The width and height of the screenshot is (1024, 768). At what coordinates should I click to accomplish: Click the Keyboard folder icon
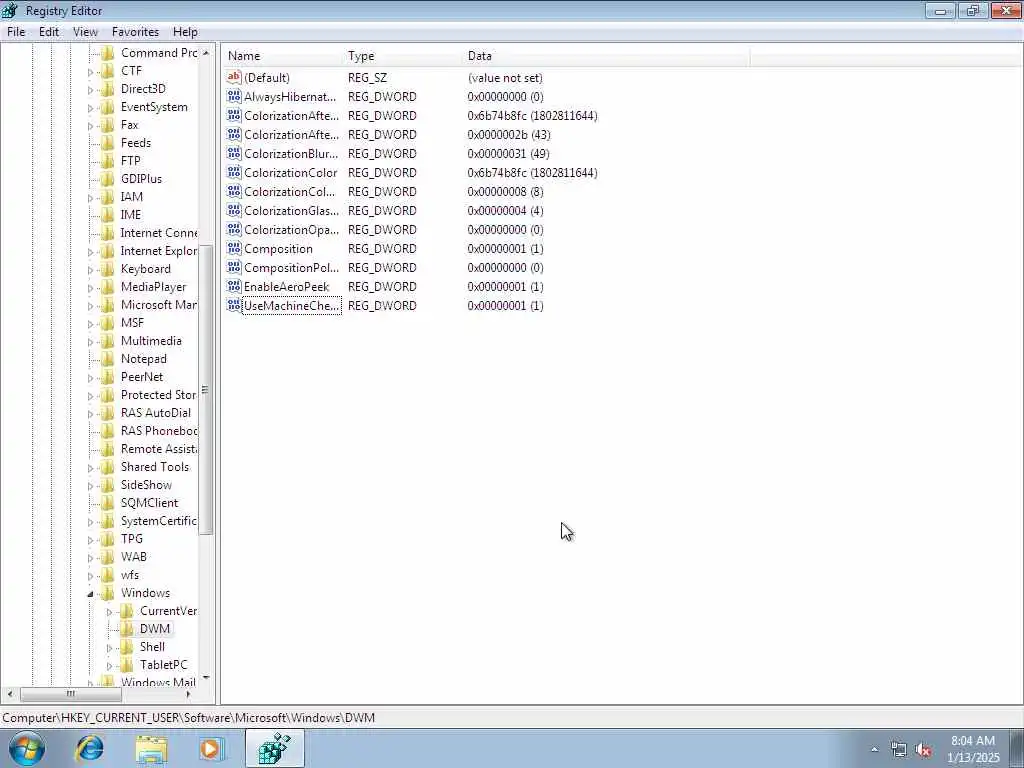108,268
